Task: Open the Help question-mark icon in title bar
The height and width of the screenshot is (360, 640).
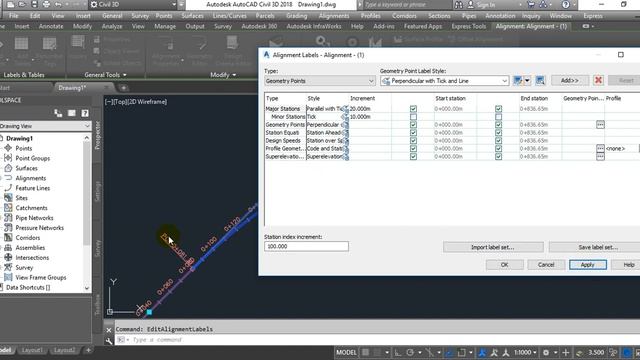Action: (565, 4)
